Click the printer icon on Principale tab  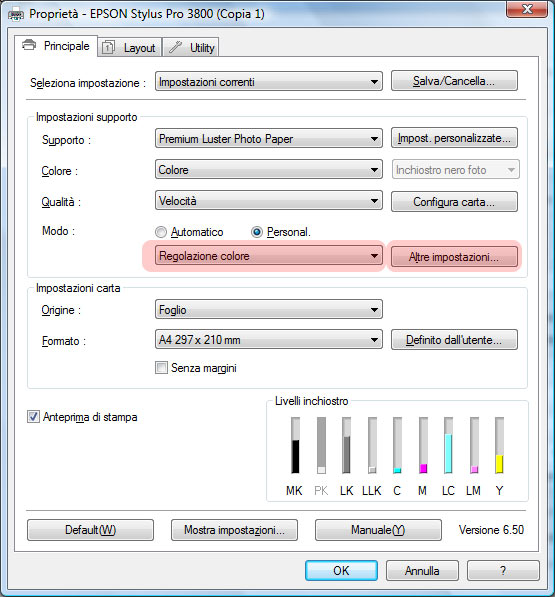click(29, 45)
